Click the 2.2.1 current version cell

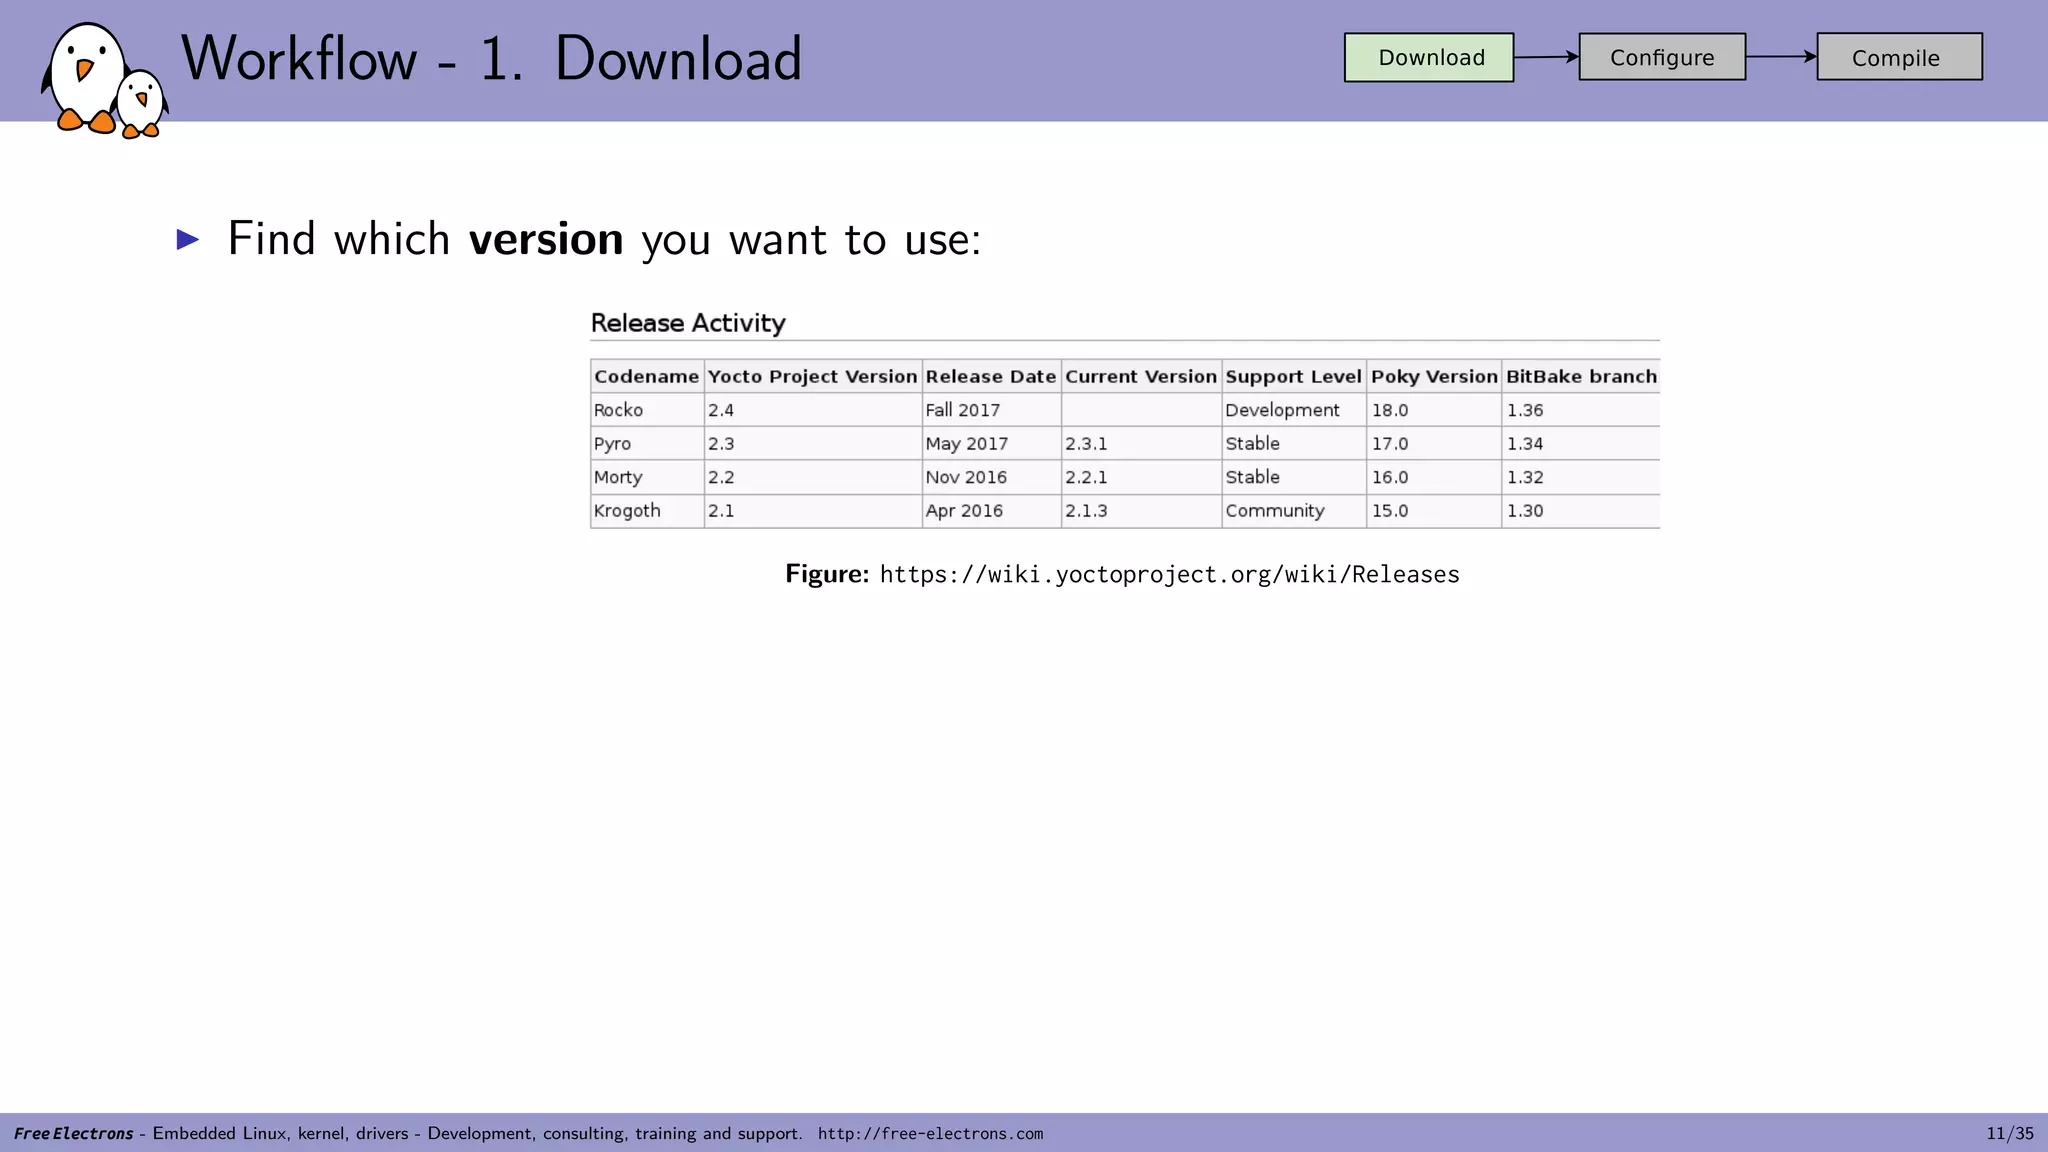click(x=1141, y=477)
